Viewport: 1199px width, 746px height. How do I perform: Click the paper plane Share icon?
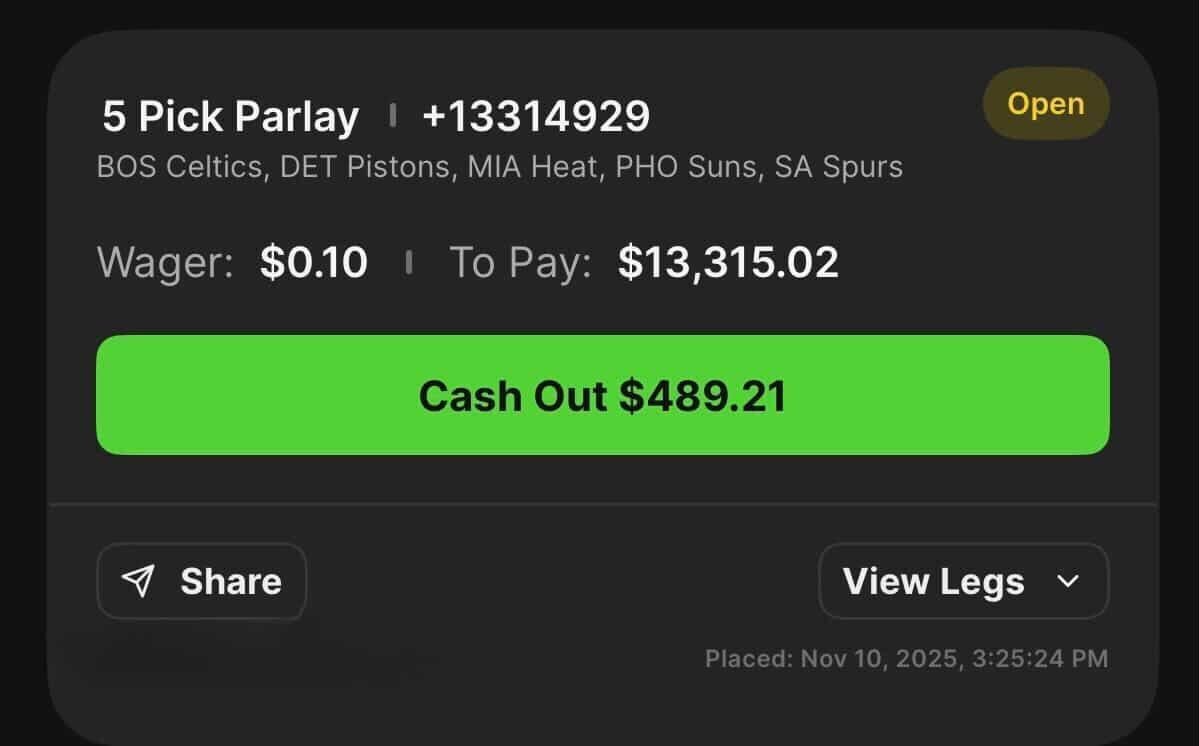click(139, 581)
